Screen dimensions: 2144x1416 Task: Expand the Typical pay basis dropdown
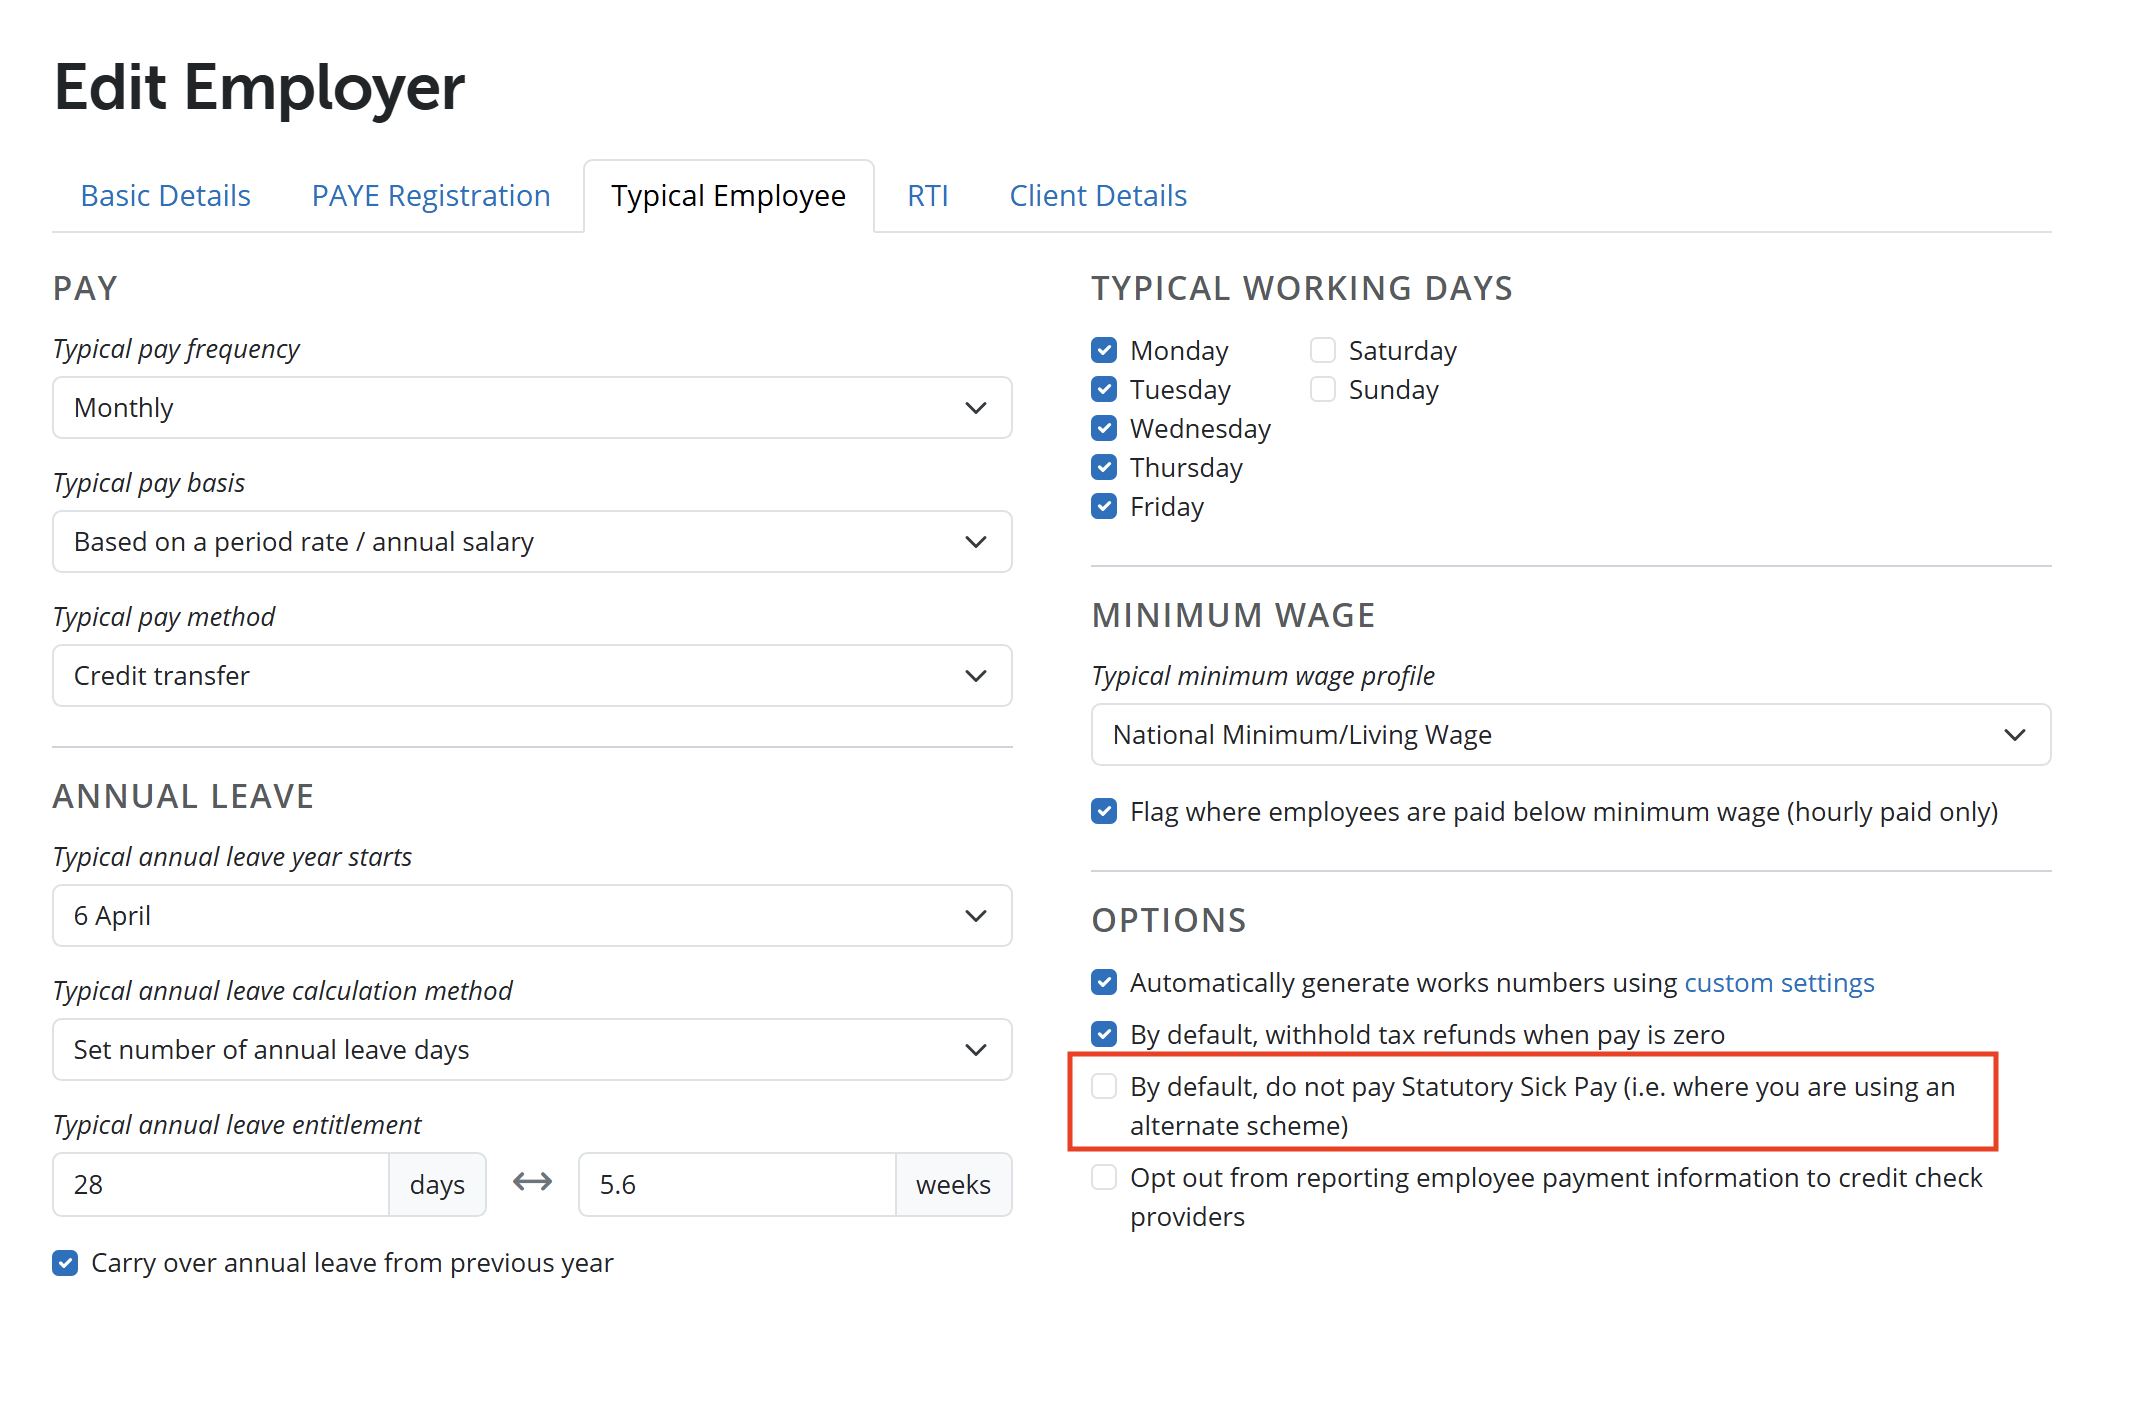coord(532,542)
